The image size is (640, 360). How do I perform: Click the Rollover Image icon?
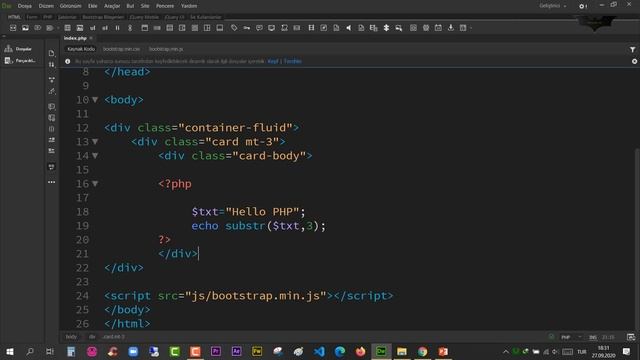[x=399, y=28]
